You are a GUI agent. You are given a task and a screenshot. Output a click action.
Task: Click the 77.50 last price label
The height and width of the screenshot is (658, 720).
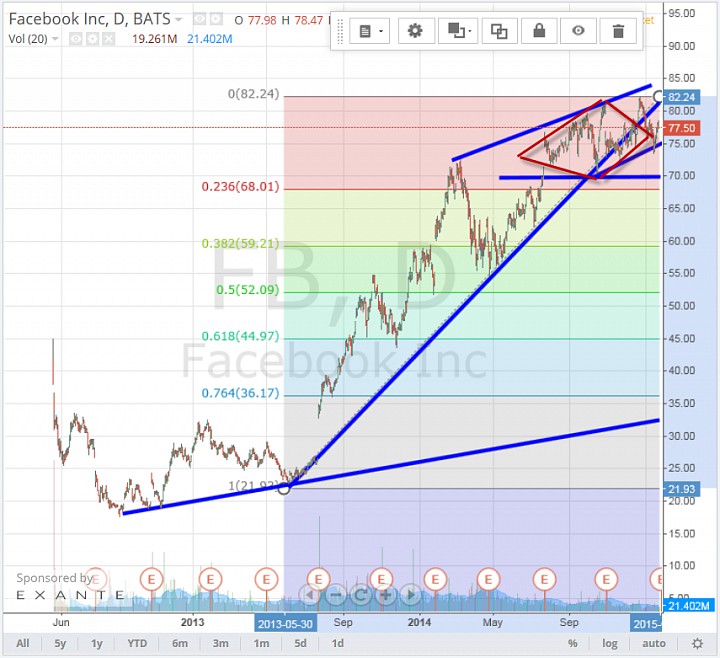point(681,128)
